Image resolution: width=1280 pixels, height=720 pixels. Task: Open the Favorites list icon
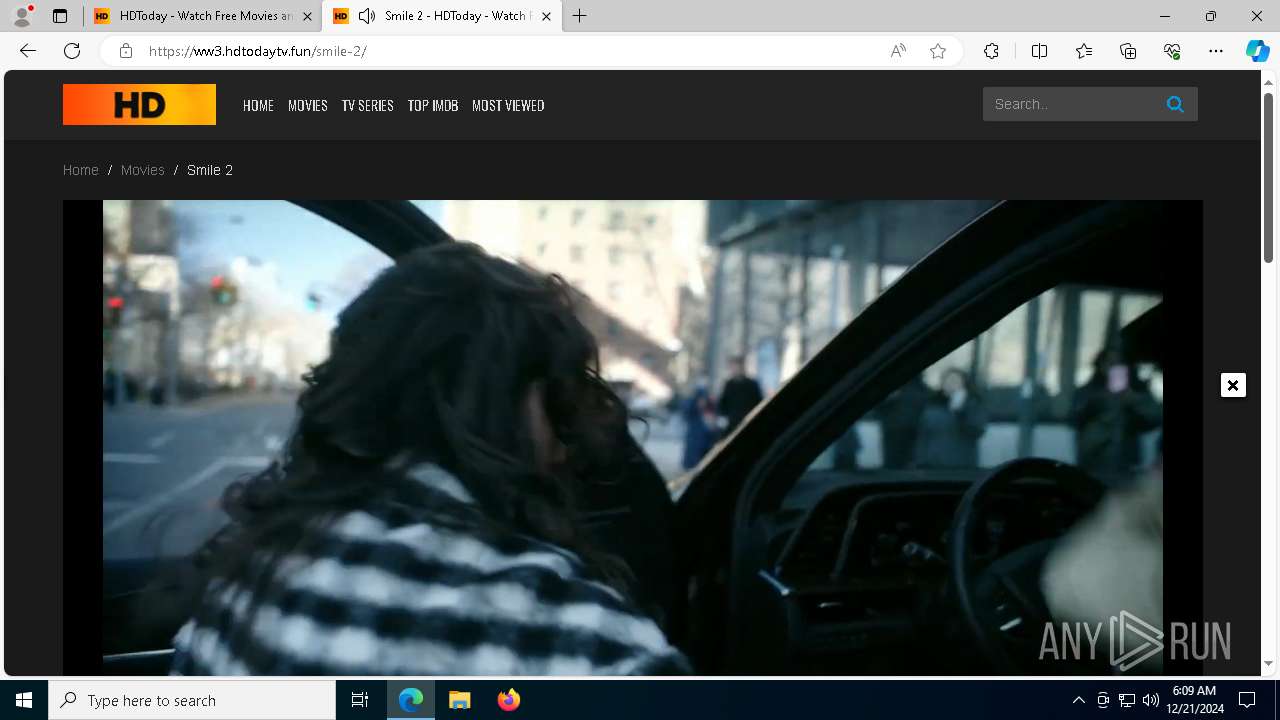1084,51
